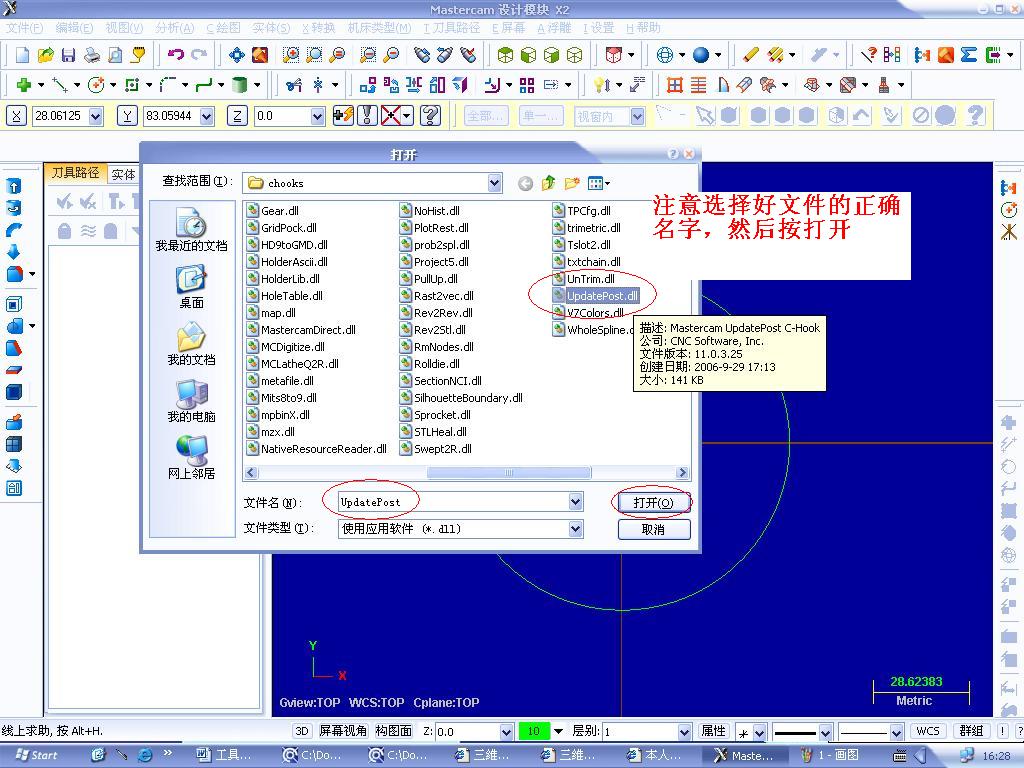
Task: Click the Solid revolve icon in the left toolbar
Action: [x=14, y=208]
